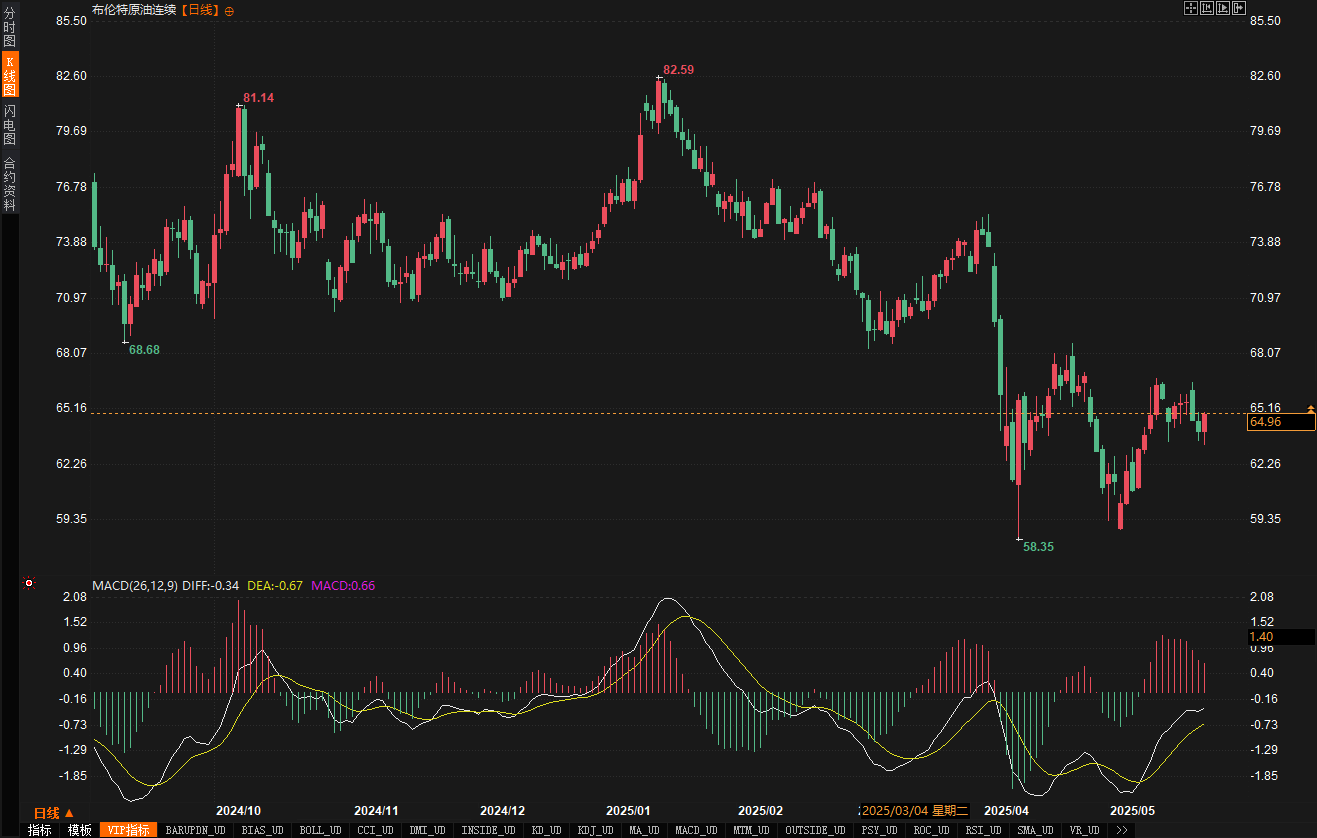Choose the BOLL_UD indicator
The width and height of the screenshot is (1317, 838).
(x=320, y=830)
